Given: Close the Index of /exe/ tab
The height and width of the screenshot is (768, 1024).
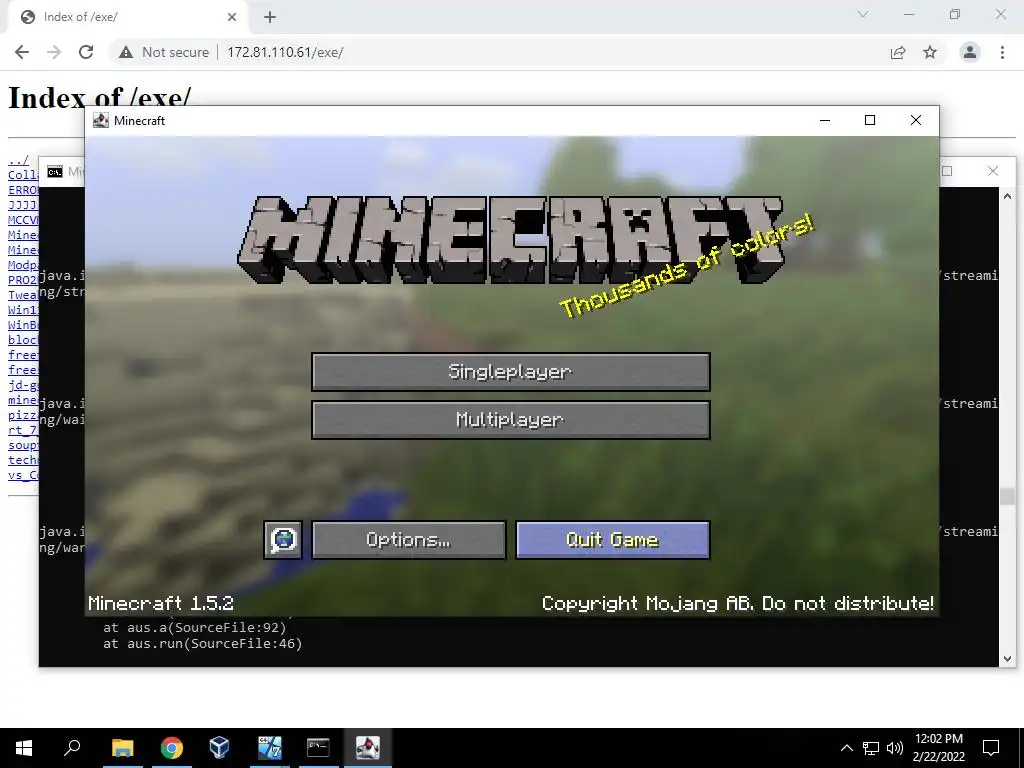Looking at the screenshot, I should coord(232,17).
